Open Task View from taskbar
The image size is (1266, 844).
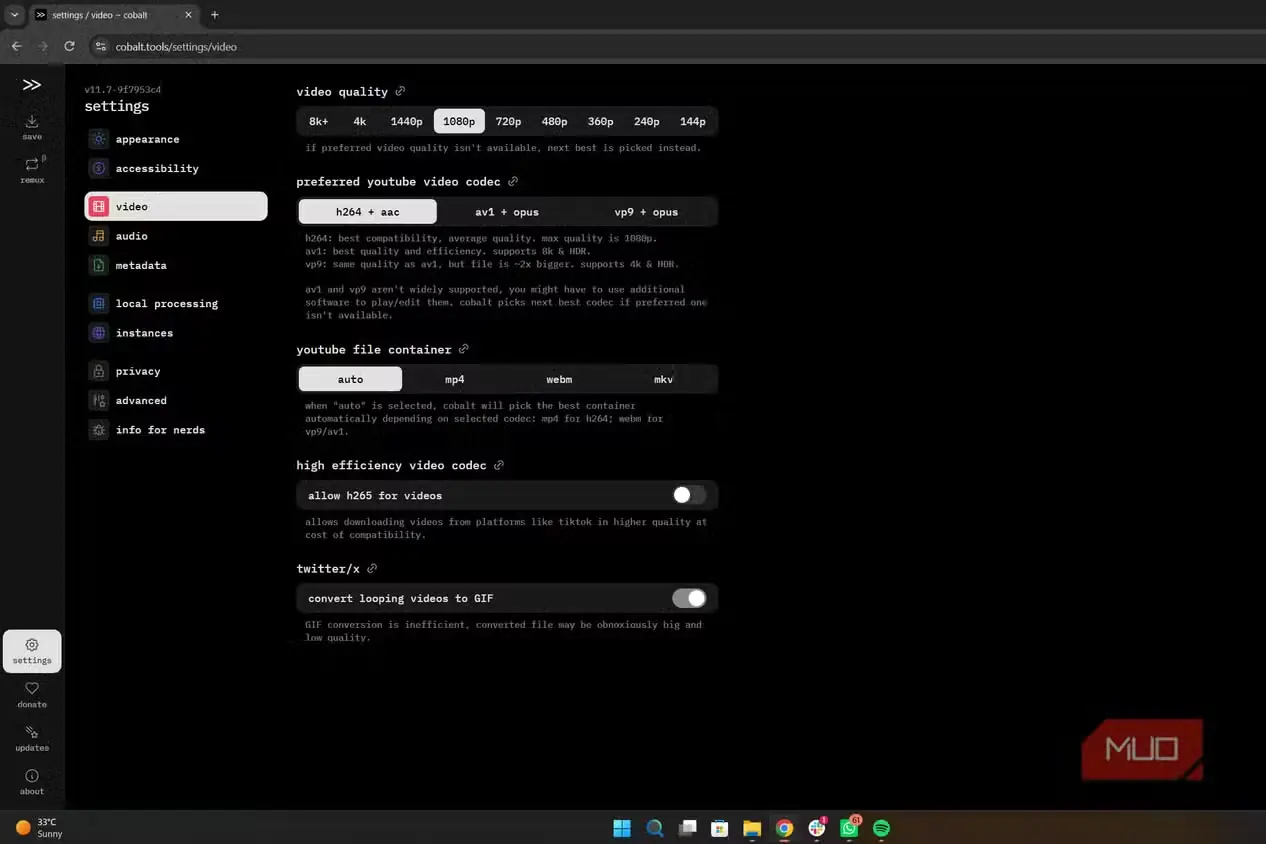(x=687, y=828)
